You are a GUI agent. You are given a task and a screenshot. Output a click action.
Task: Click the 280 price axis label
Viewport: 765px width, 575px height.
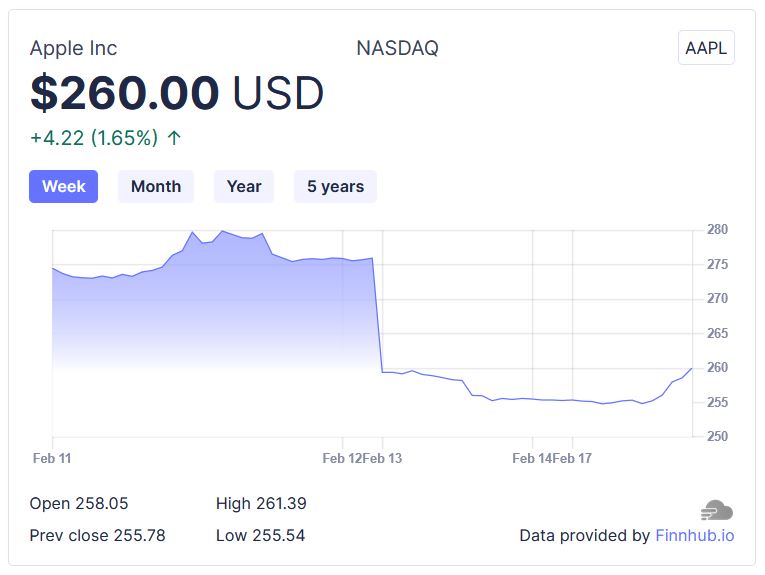(x=717, y=230)
